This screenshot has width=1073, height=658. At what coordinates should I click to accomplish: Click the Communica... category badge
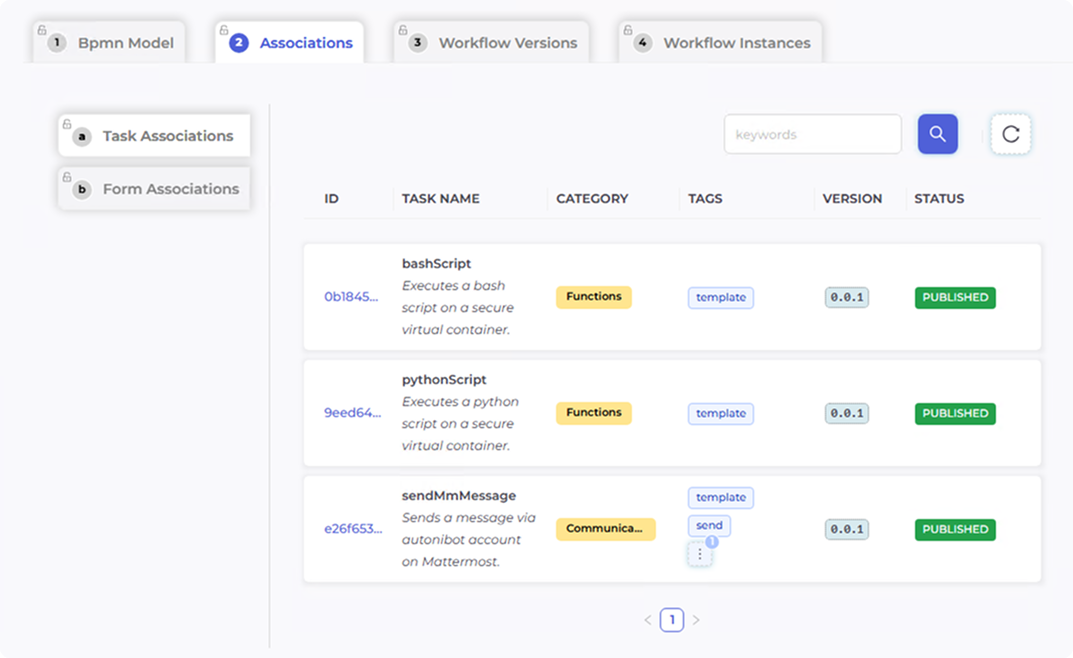click(605, 529)
